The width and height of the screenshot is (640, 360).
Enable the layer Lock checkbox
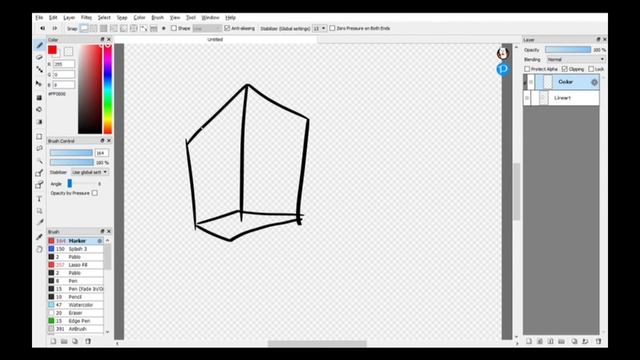[591, 69]
